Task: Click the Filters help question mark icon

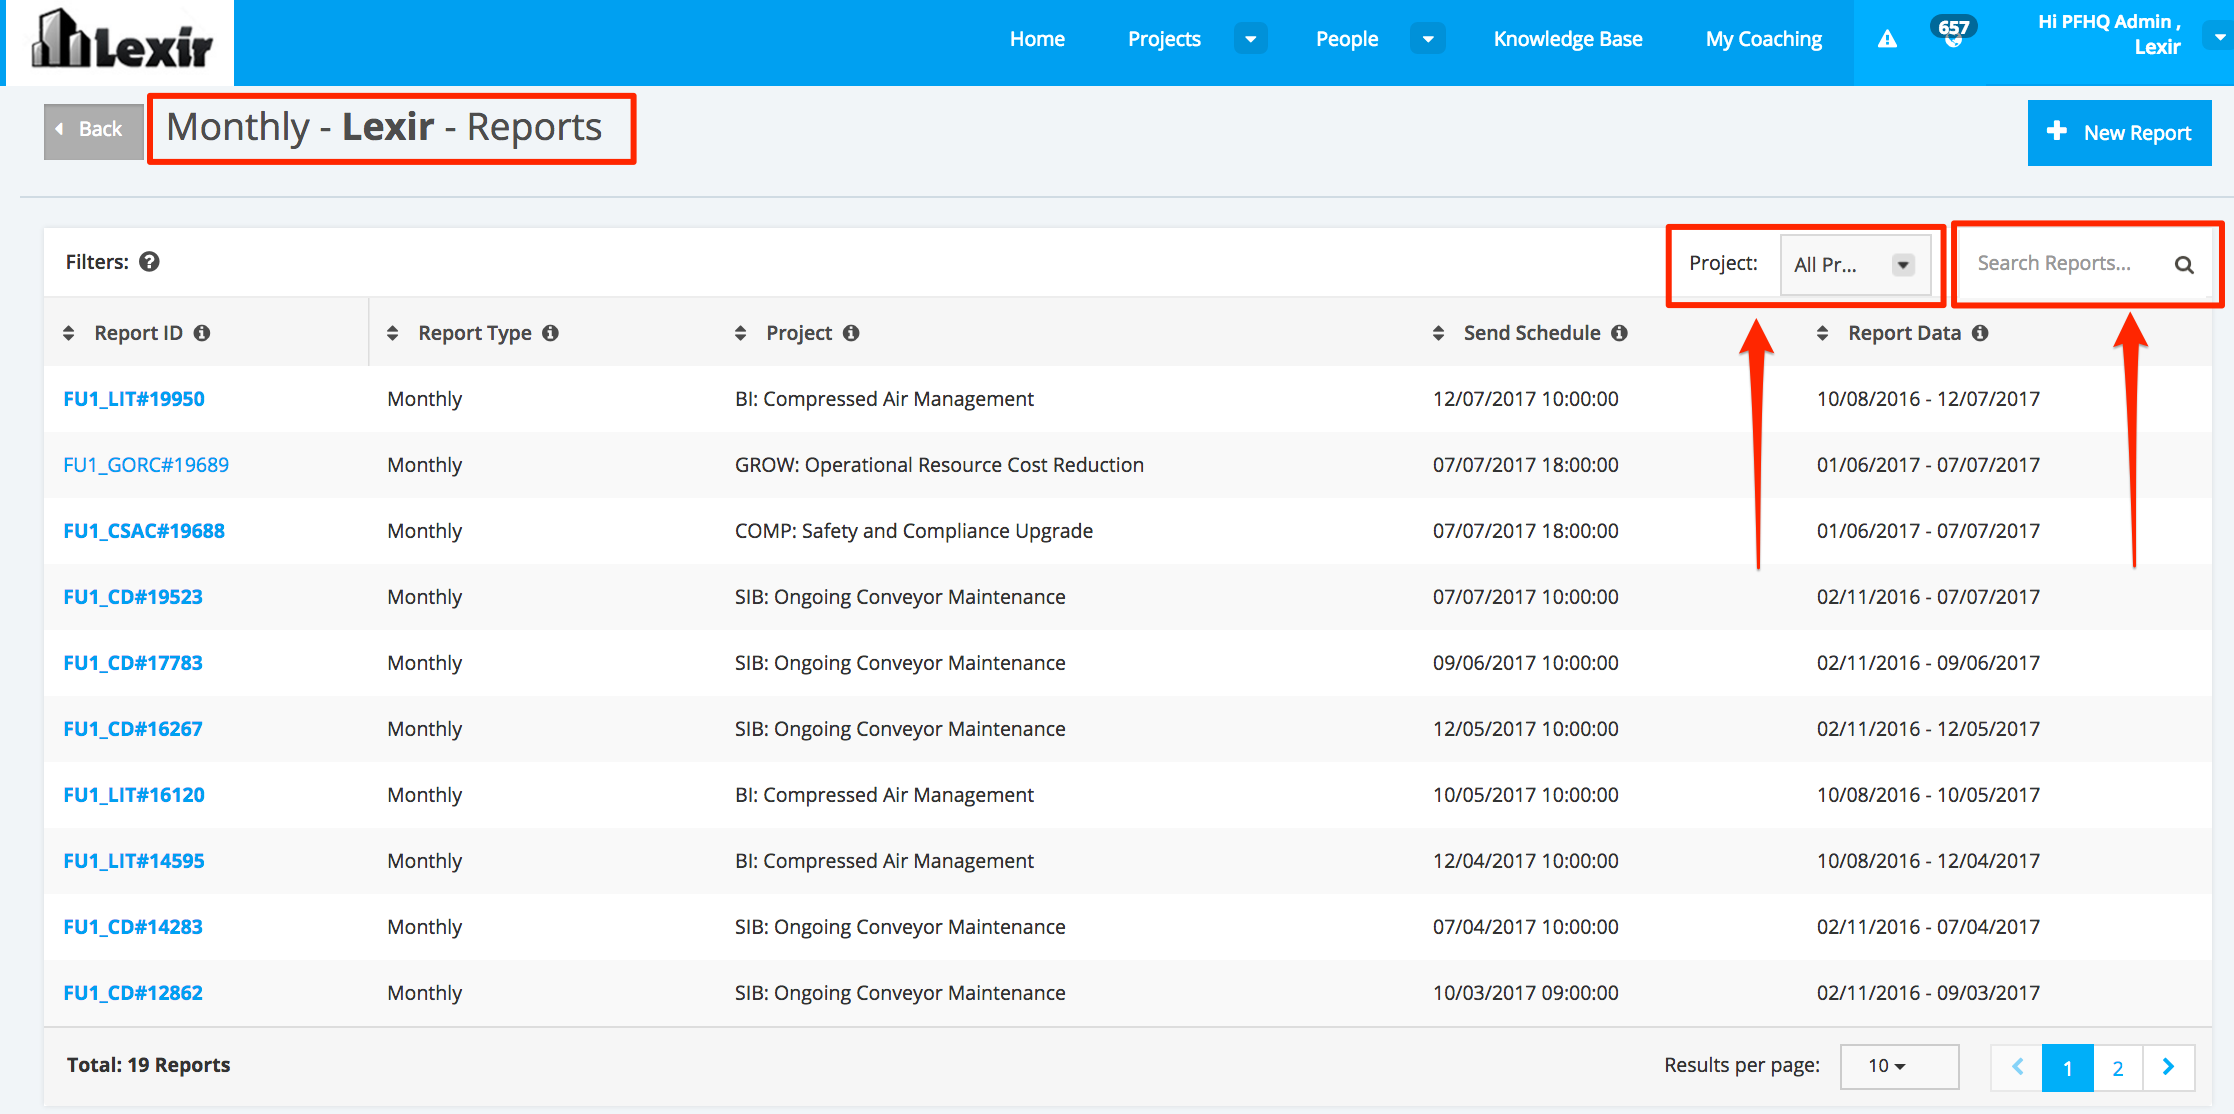Action: tap(149, 262)
